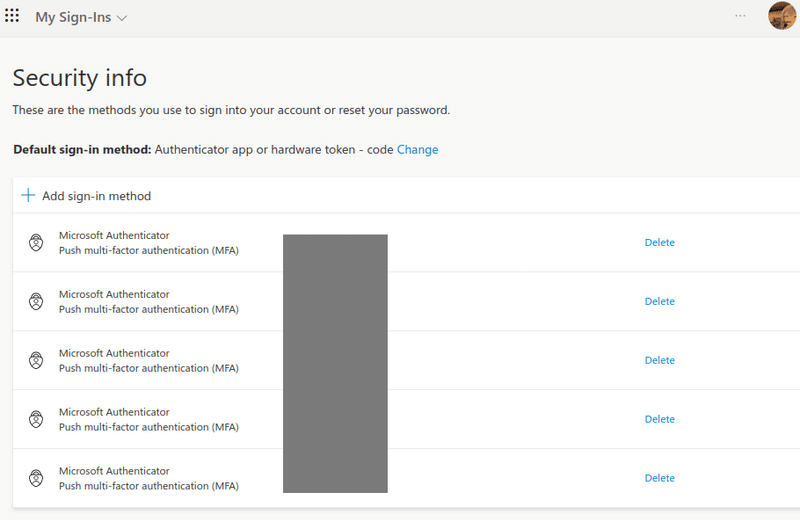
Task: Click the fifth Microsoft Authenticator icon
Action: [36, 478]
